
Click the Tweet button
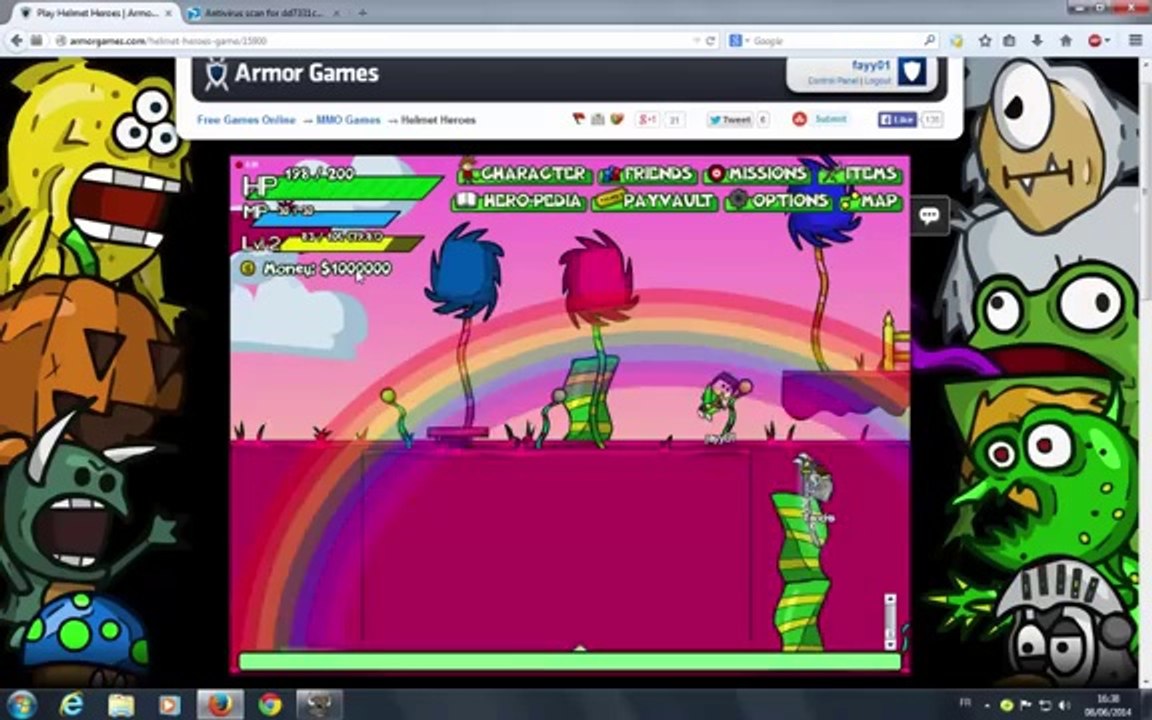pyautogui.click(x=730, y=120)
